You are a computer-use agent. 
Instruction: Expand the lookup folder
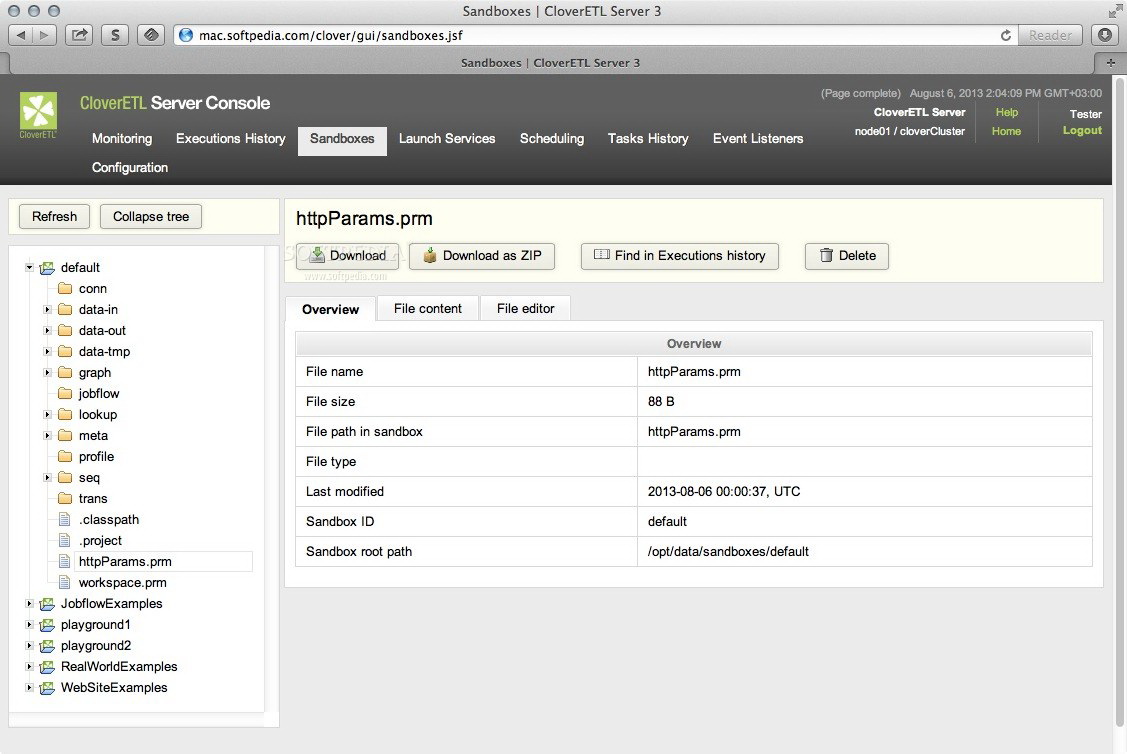click(47, 415)
